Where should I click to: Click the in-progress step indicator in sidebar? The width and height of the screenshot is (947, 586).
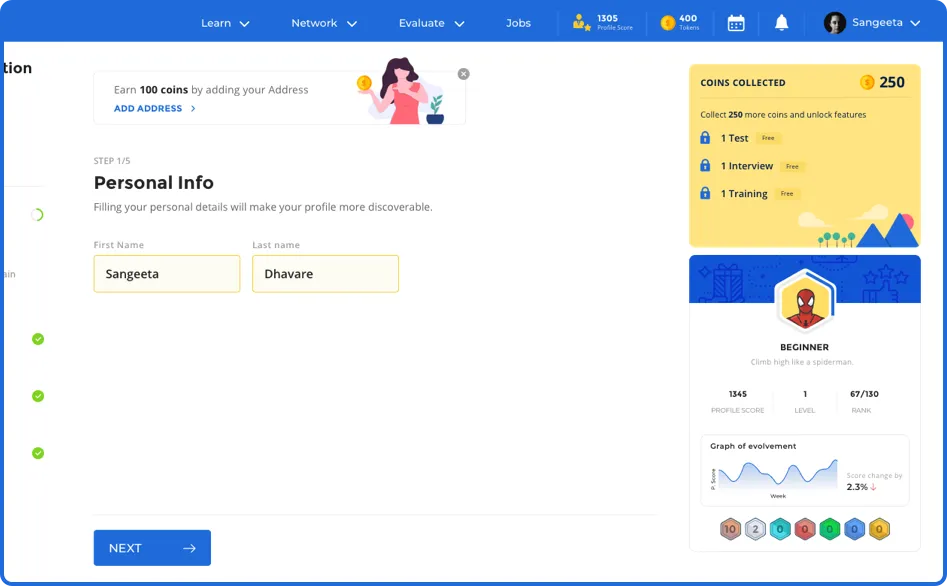pos(37,214)
